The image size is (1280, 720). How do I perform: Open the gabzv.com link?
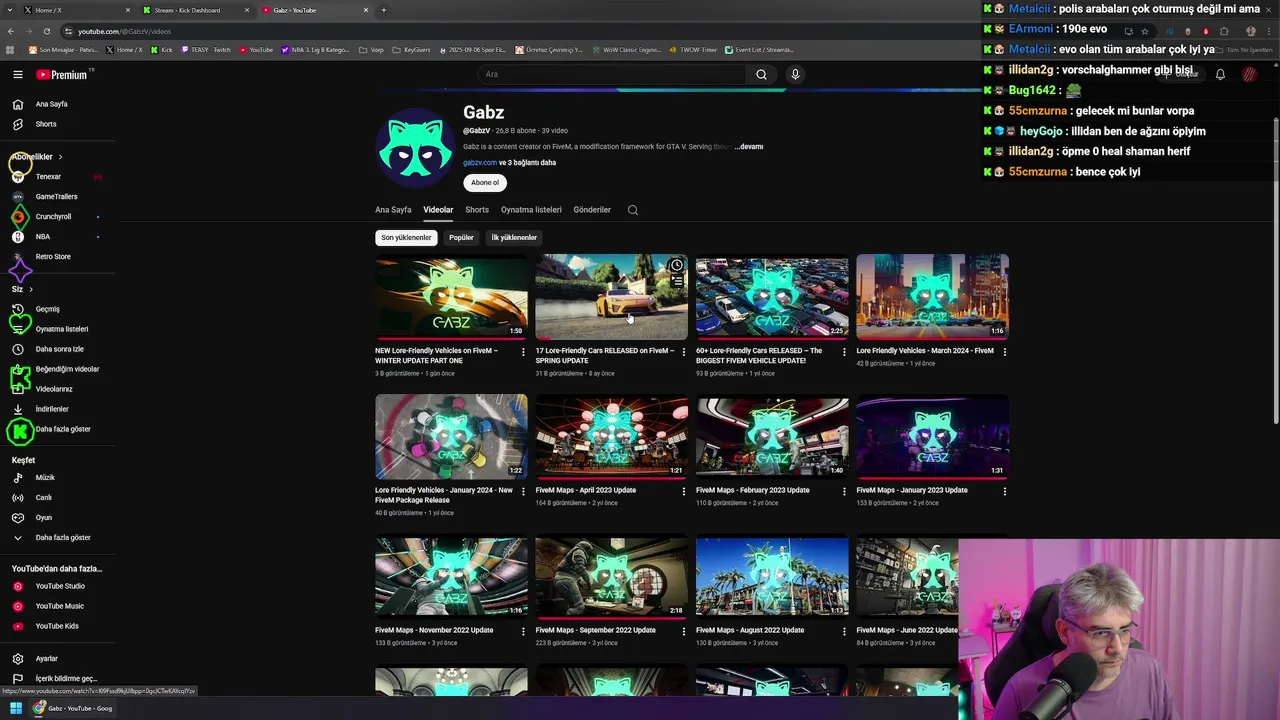pos(480,163)
